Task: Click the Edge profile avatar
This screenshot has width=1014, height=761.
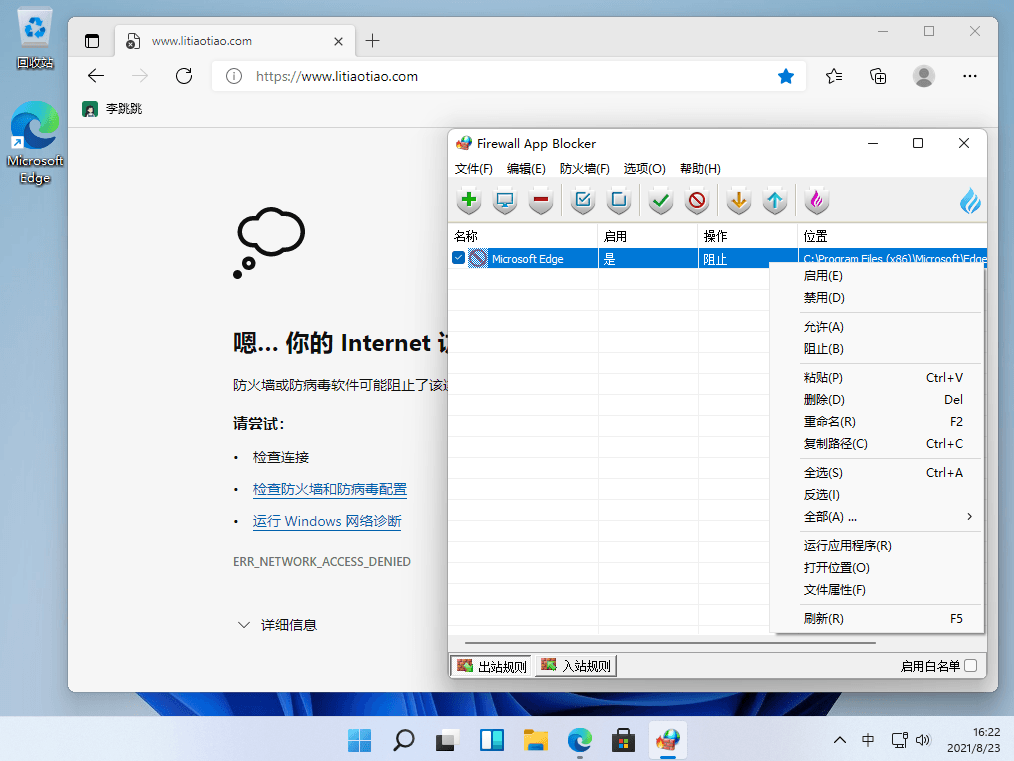Action: point(923,76)
